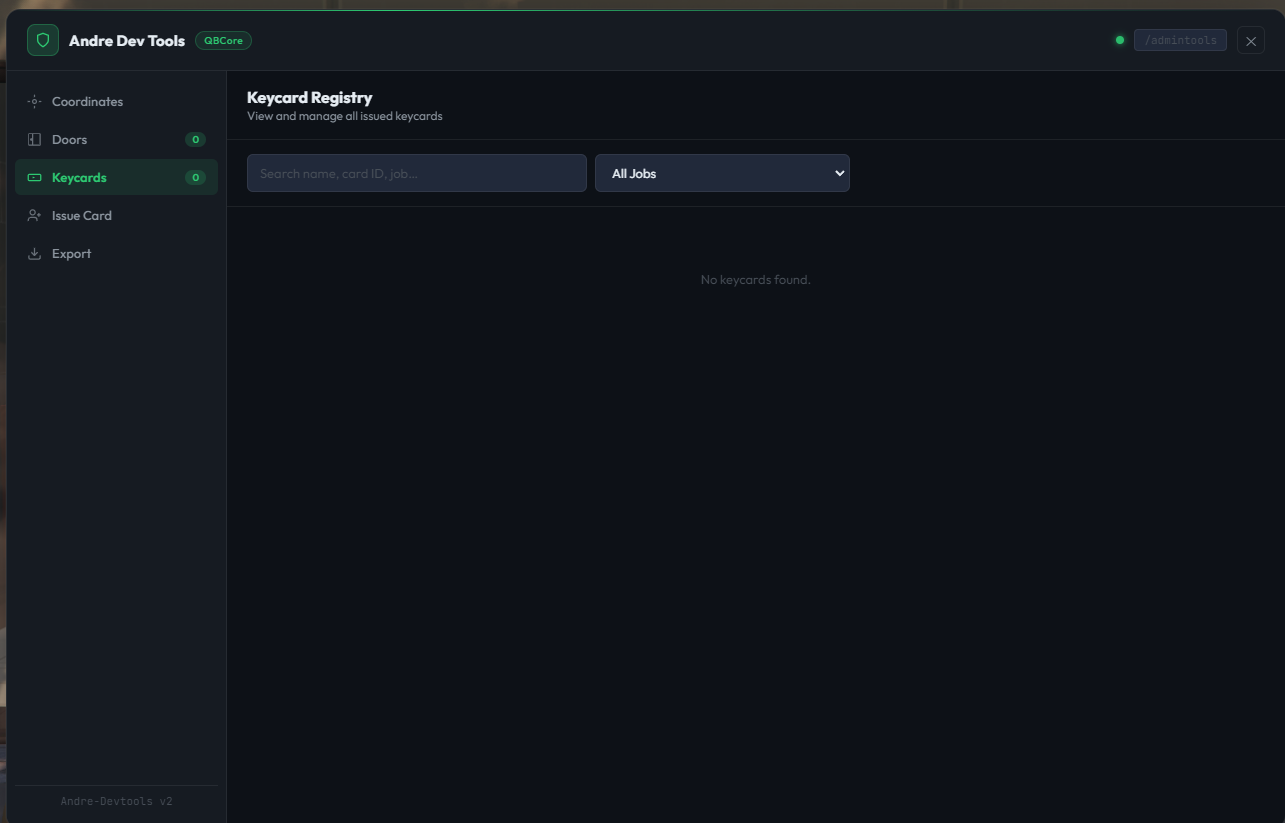
Task: Click the green status dot indicator
Action: coord(1120,40)
